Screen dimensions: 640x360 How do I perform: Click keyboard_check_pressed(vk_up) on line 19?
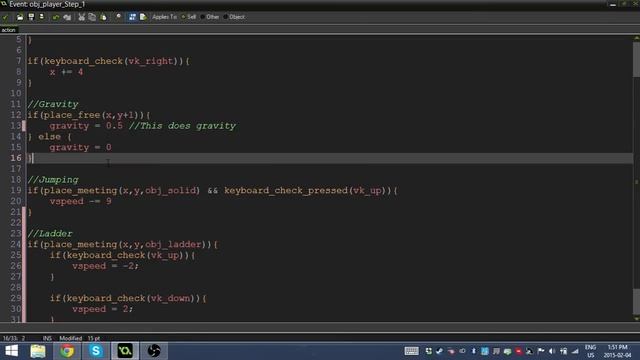click(305, 190)
